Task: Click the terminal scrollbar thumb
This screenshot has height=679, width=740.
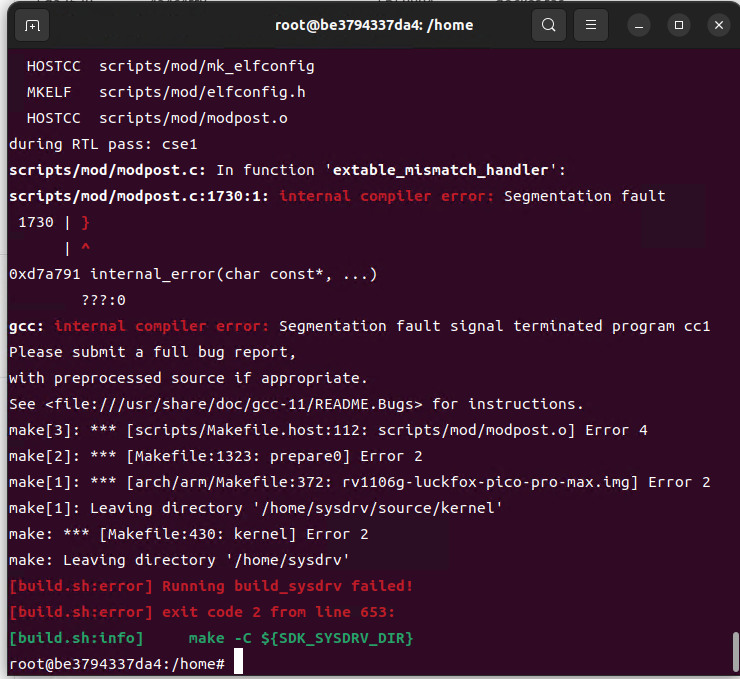Action: [x=735, y=653]
